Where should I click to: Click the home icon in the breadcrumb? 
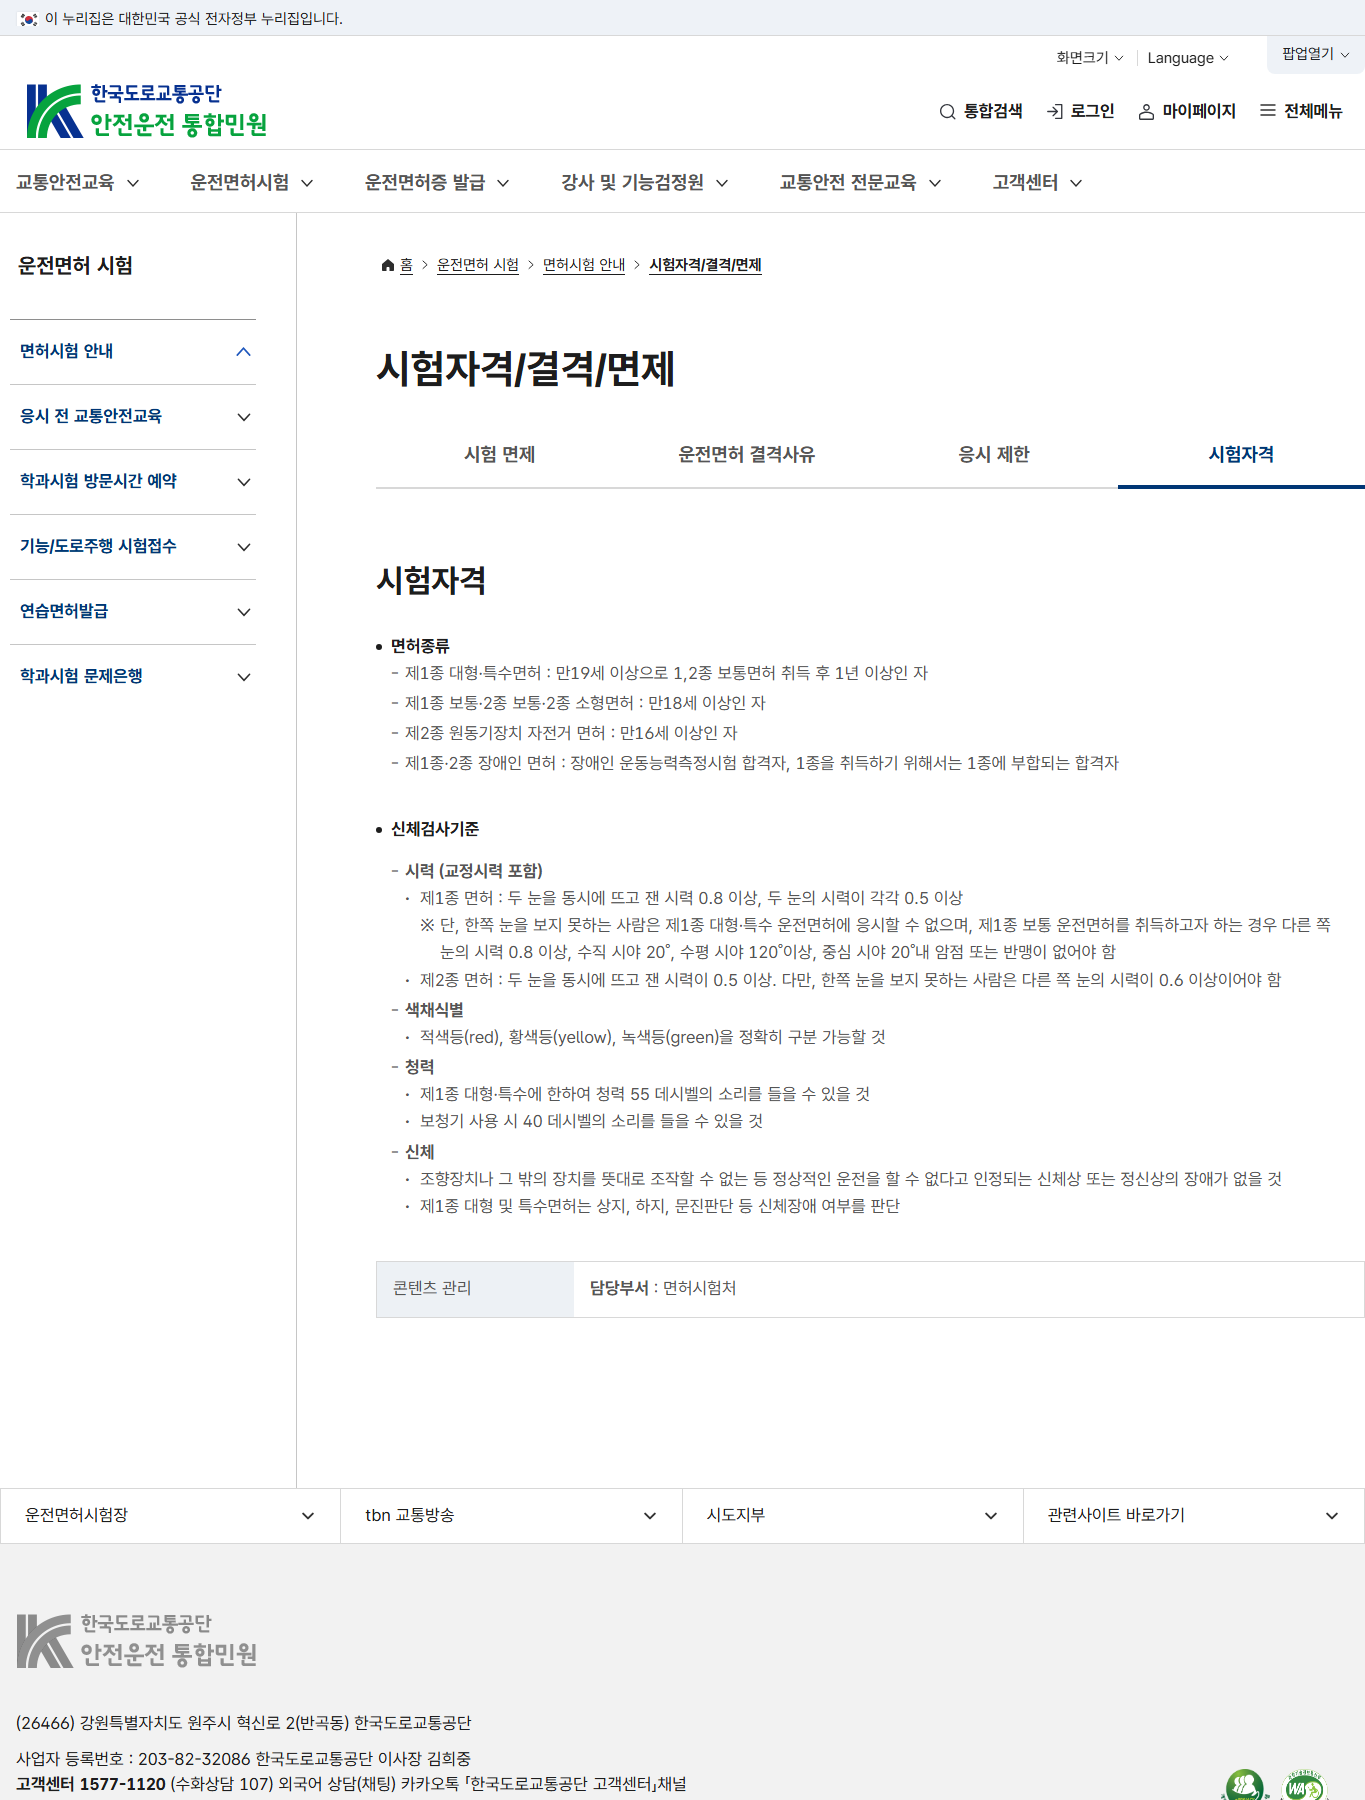(388, 265)
